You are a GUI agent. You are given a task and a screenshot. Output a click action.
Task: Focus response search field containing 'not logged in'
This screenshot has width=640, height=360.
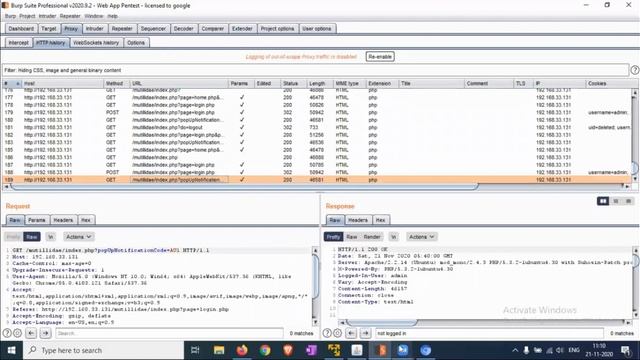pos(489,333)
